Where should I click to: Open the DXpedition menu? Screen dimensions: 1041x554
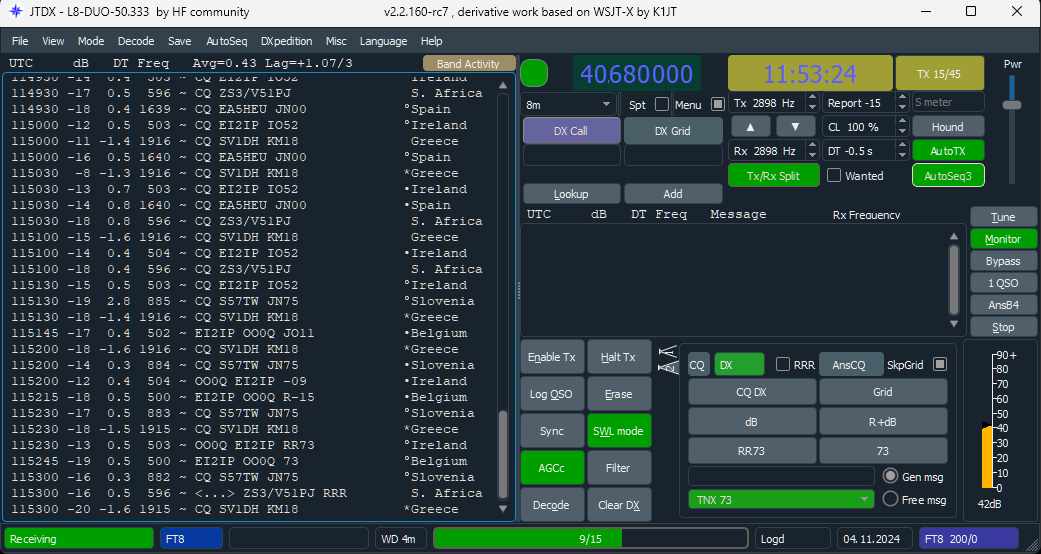tap(286, 41)
